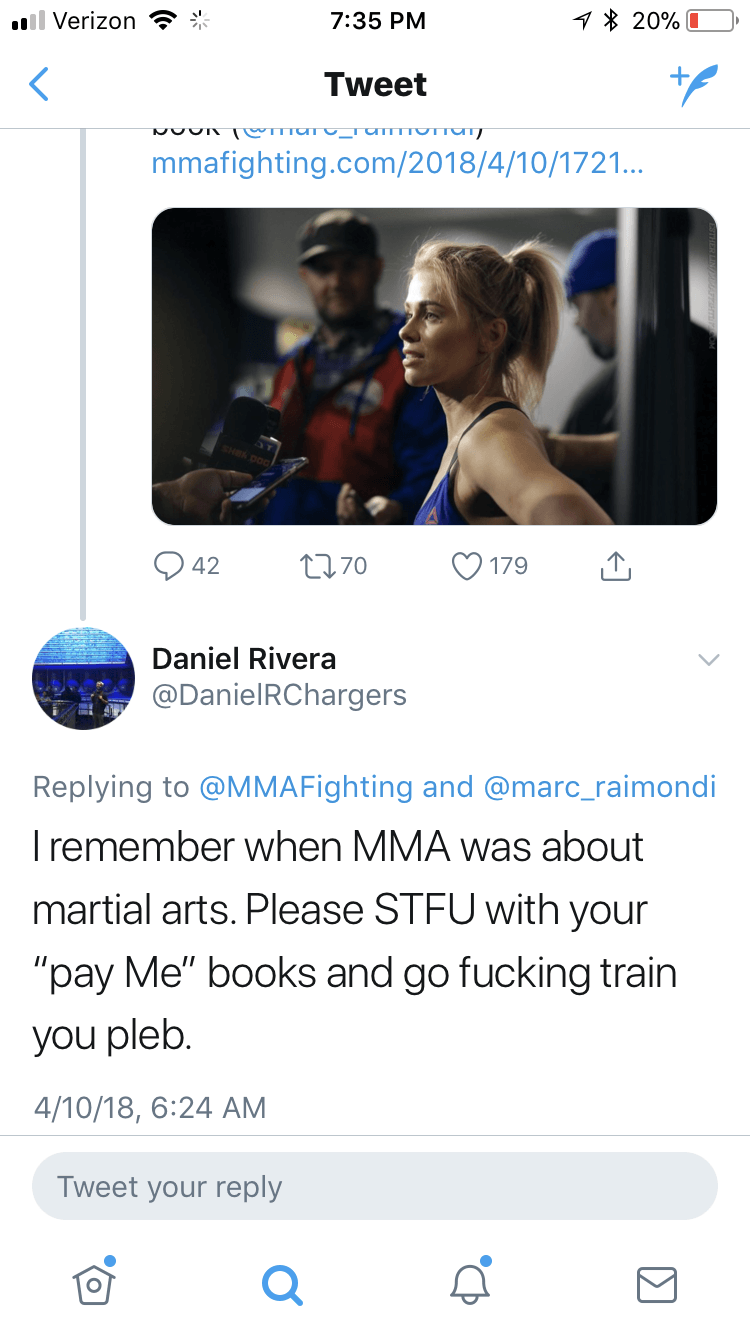Image resolution: width=750 pixels, height=1334 pixels.
Task: Open the mmafighting.com article link
Action: click(x=397, y=164)
